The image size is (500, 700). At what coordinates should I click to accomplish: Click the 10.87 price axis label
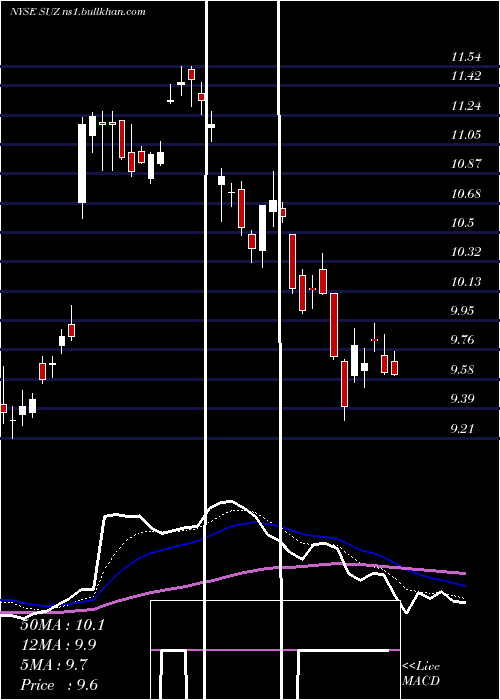coord(466,164)
